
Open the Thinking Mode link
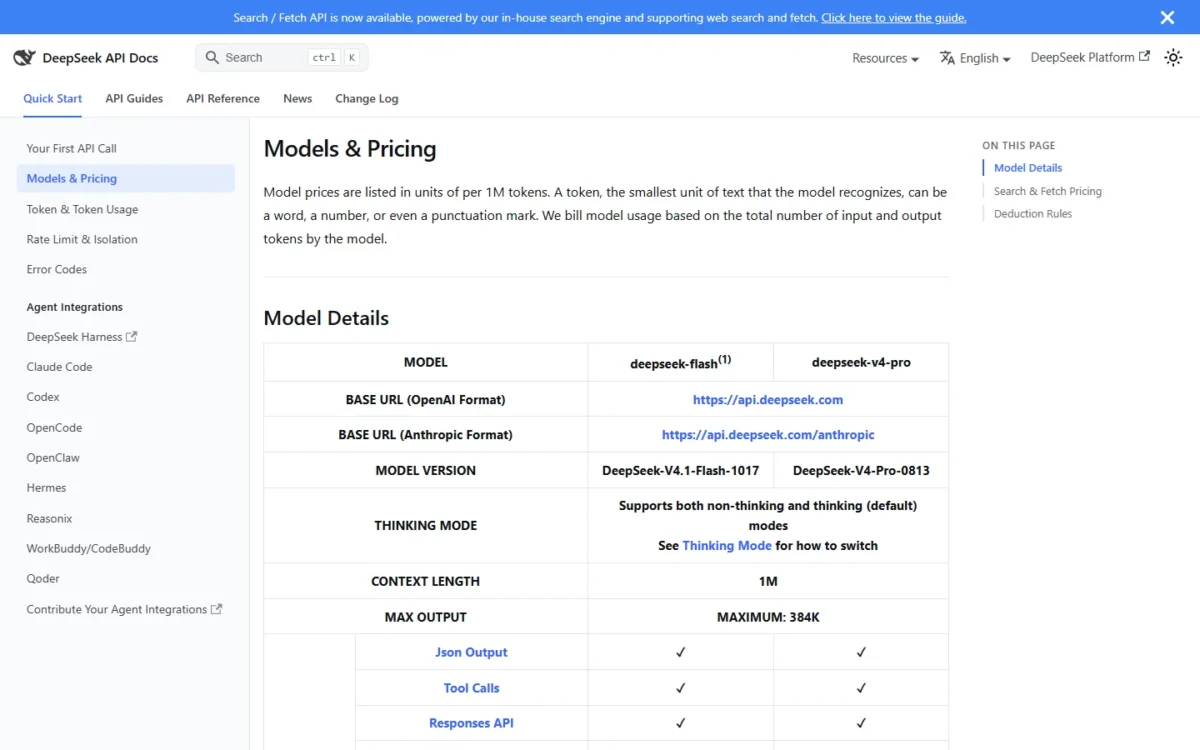(x=727, y=545)
